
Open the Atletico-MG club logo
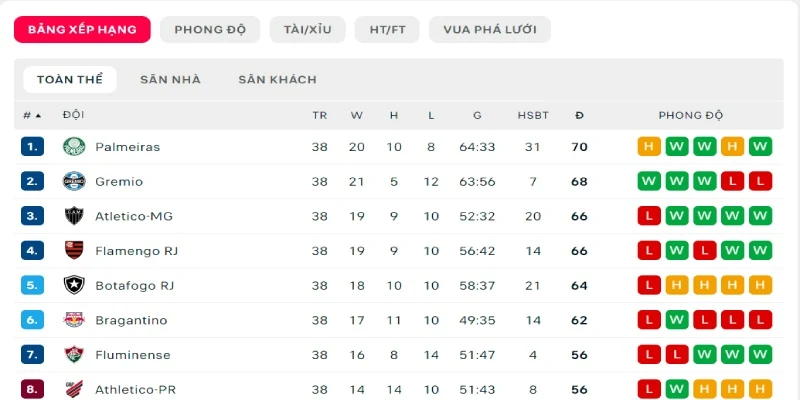point(74,216)
